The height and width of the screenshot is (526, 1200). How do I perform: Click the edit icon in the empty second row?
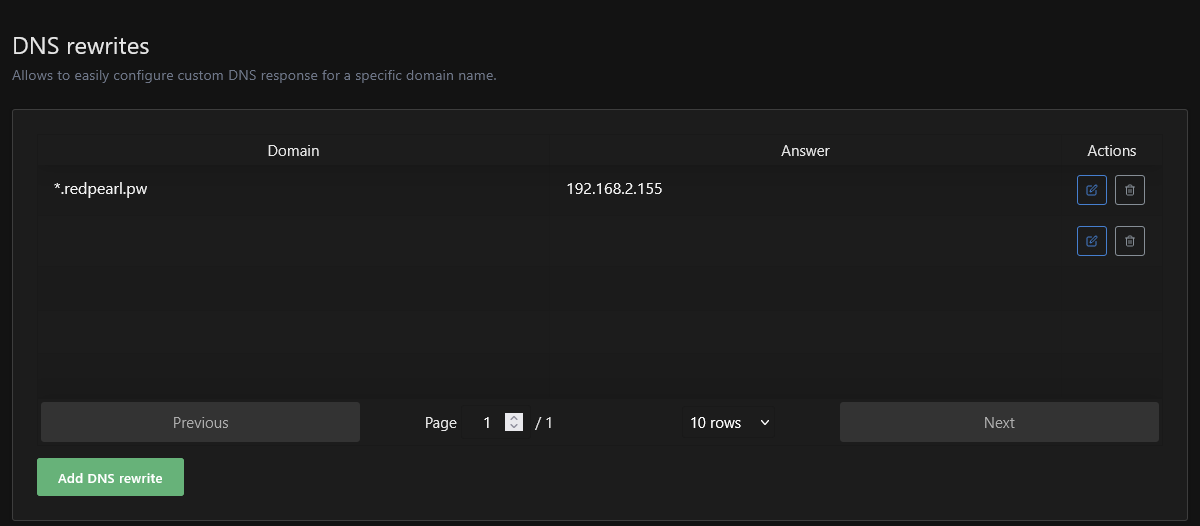tap(1091, 241)
